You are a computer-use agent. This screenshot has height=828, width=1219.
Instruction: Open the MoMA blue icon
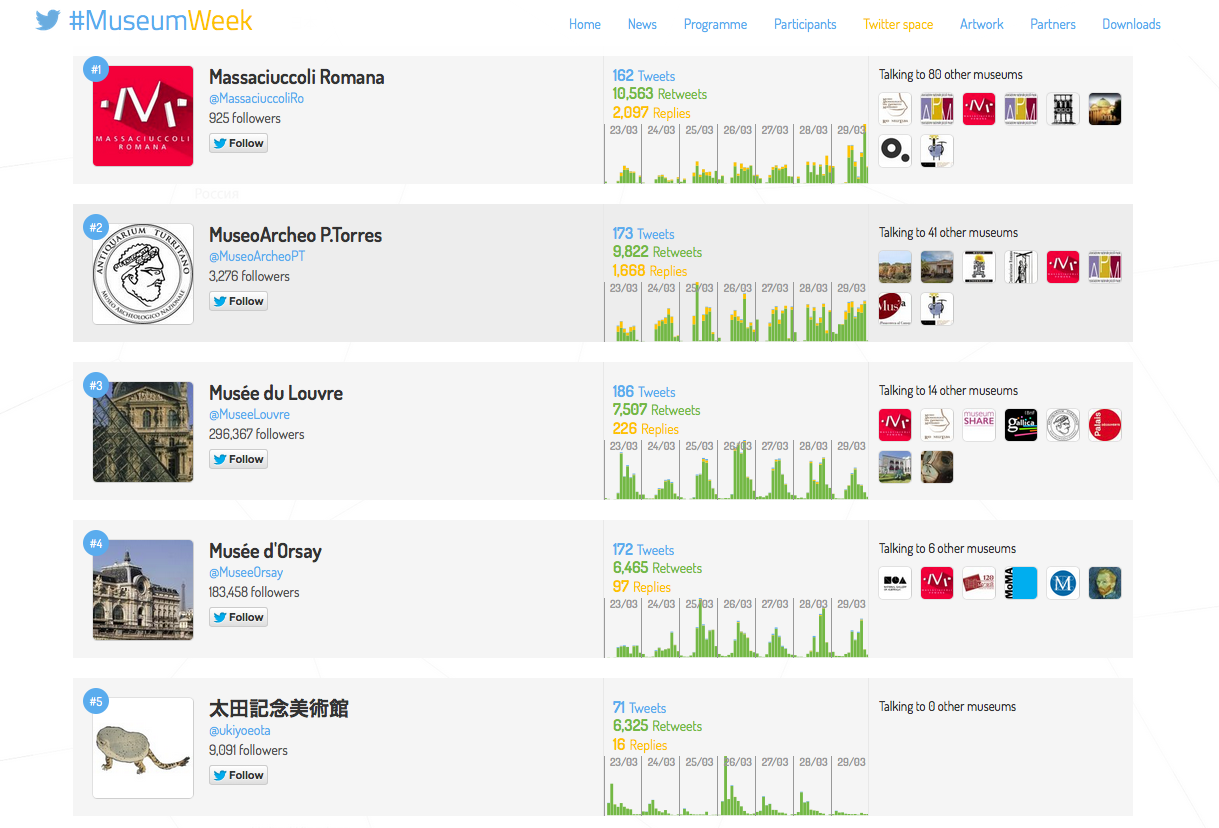pyautogui.click(x=1021, y=583)
